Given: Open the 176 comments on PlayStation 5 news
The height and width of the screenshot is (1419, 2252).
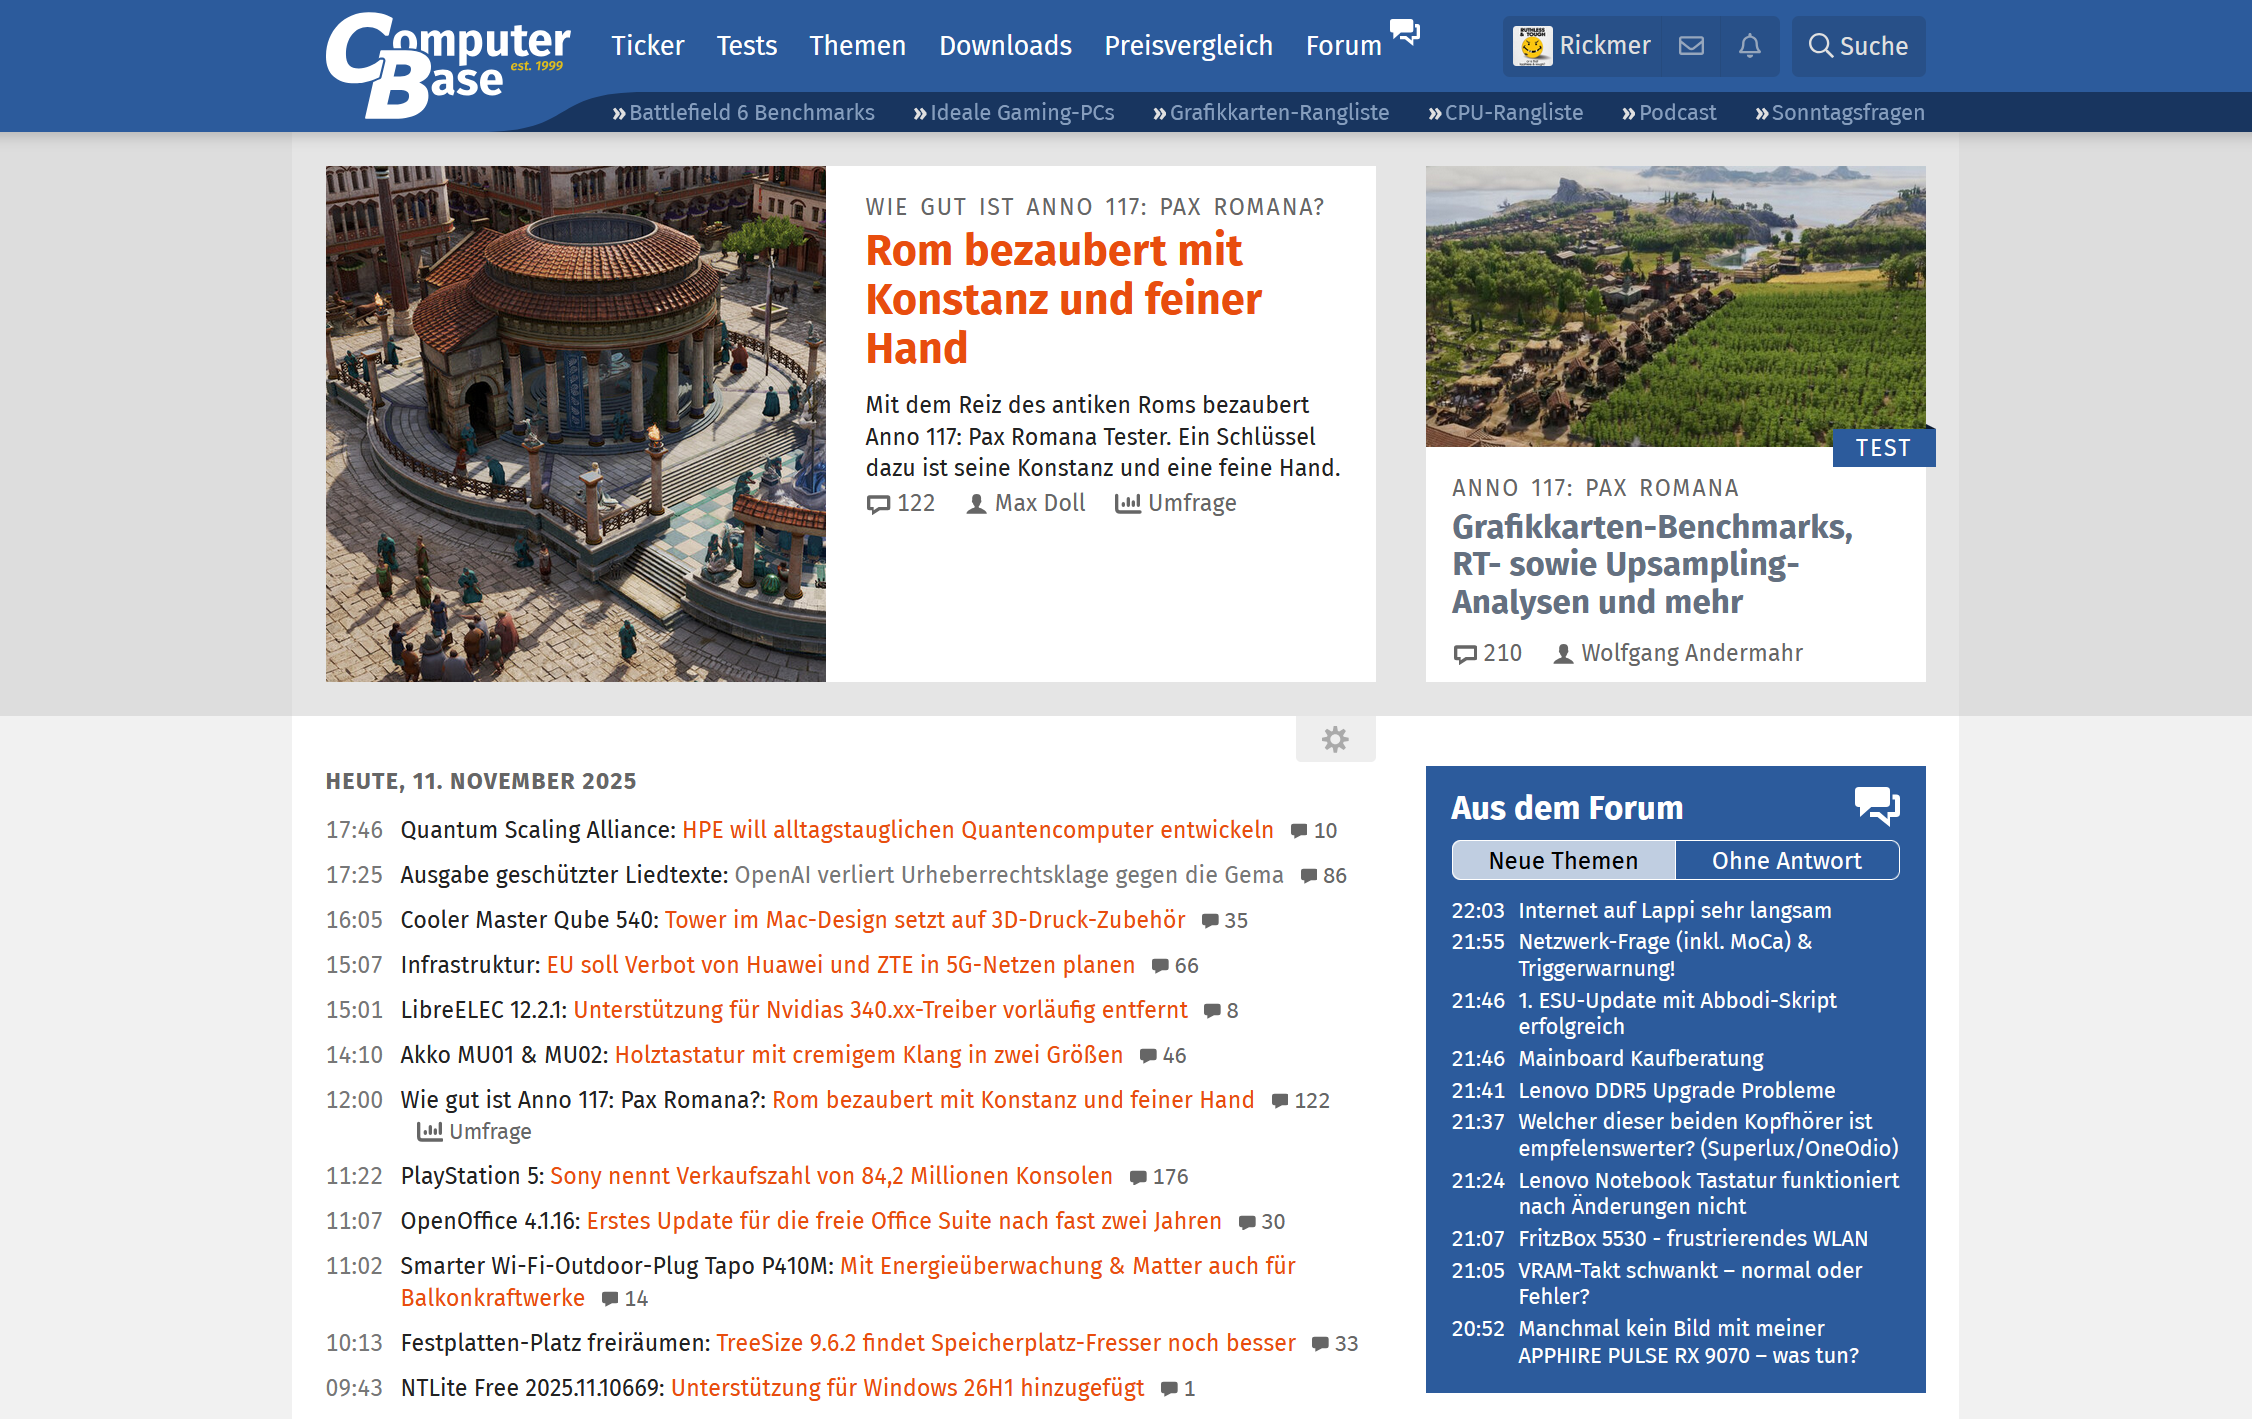Looking at the screenshot, I should point(1159,1176).
